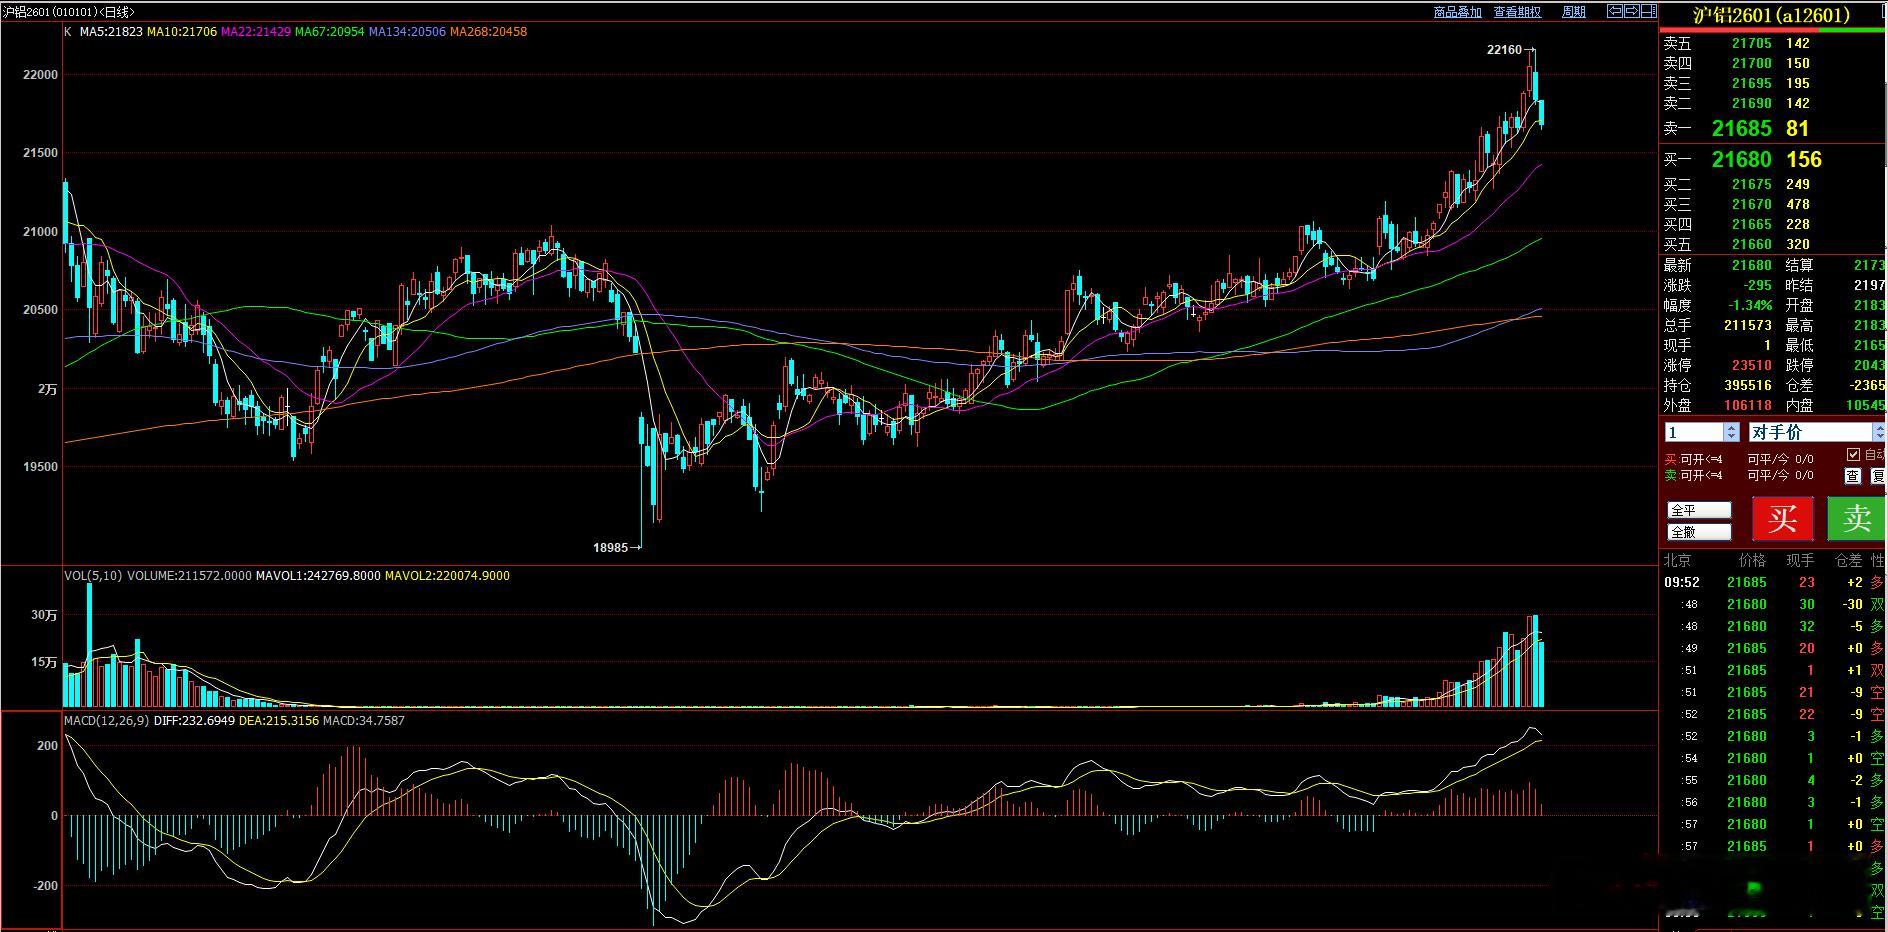Select the 卖三 price 21695
The height and width of the screenshot is (932, 1888).
[x=1751, y=83]
